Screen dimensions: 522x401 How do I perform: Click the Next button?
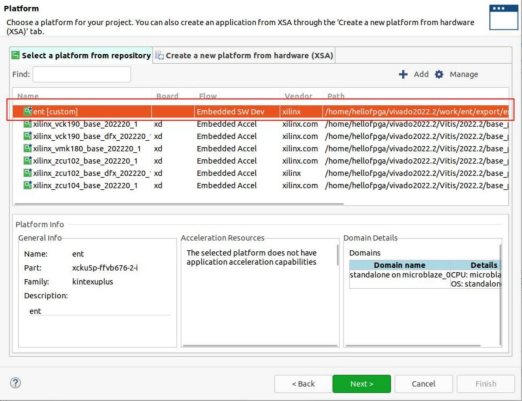(x=362, y=384)
